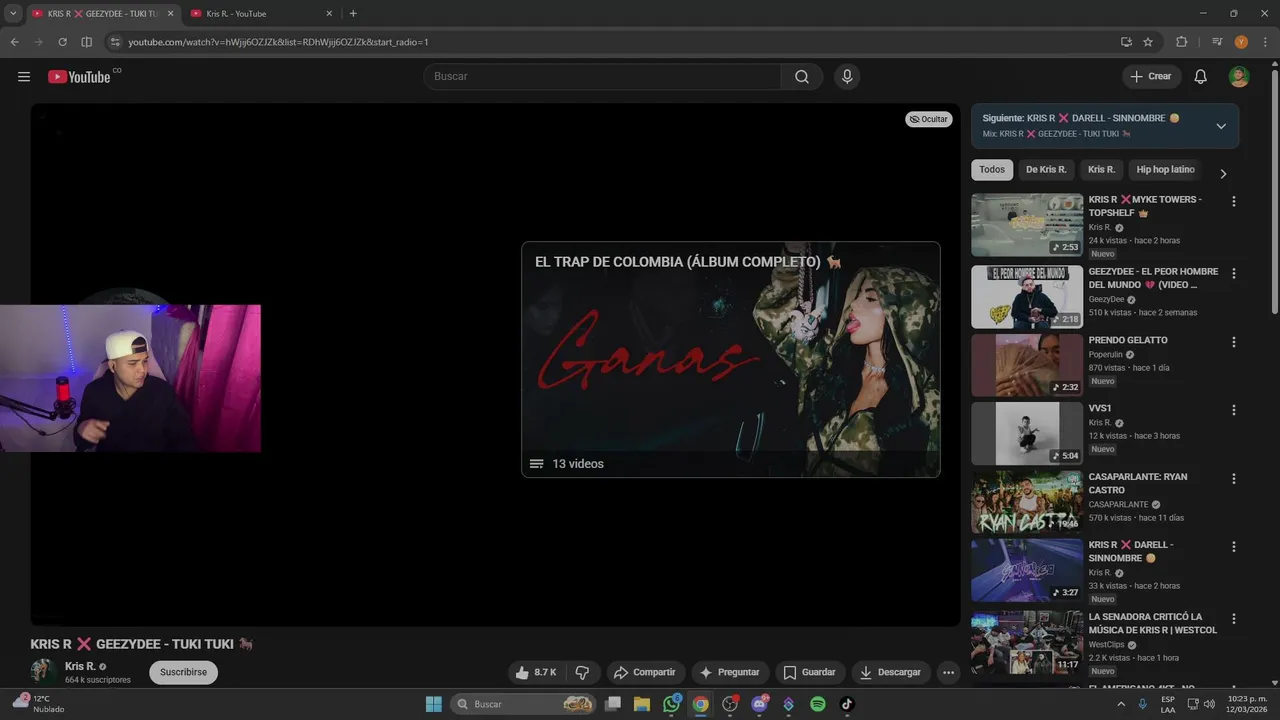
Task: Open TikTok from the taskbar
Action: click(x=846, y=704)
